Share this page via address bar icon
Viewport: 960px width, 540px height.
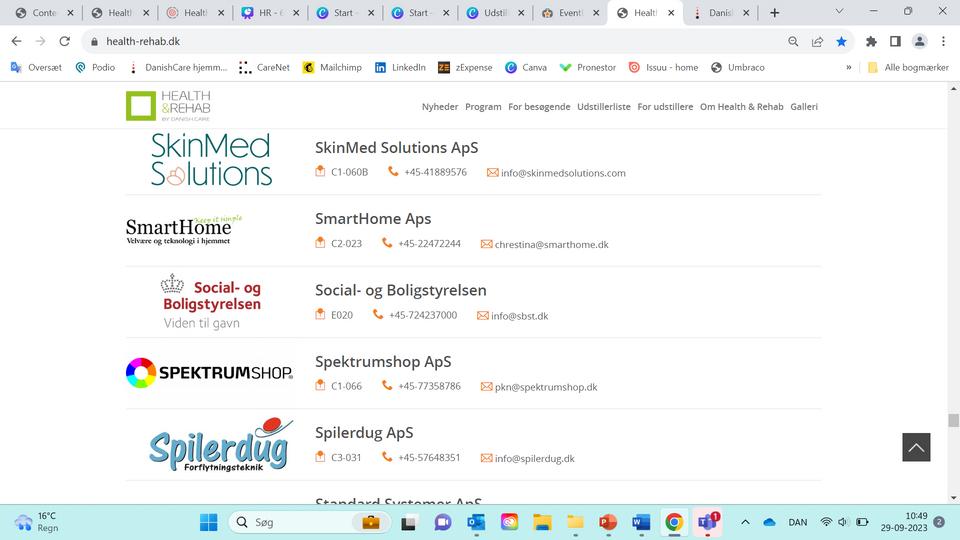(x=817, y=41)
